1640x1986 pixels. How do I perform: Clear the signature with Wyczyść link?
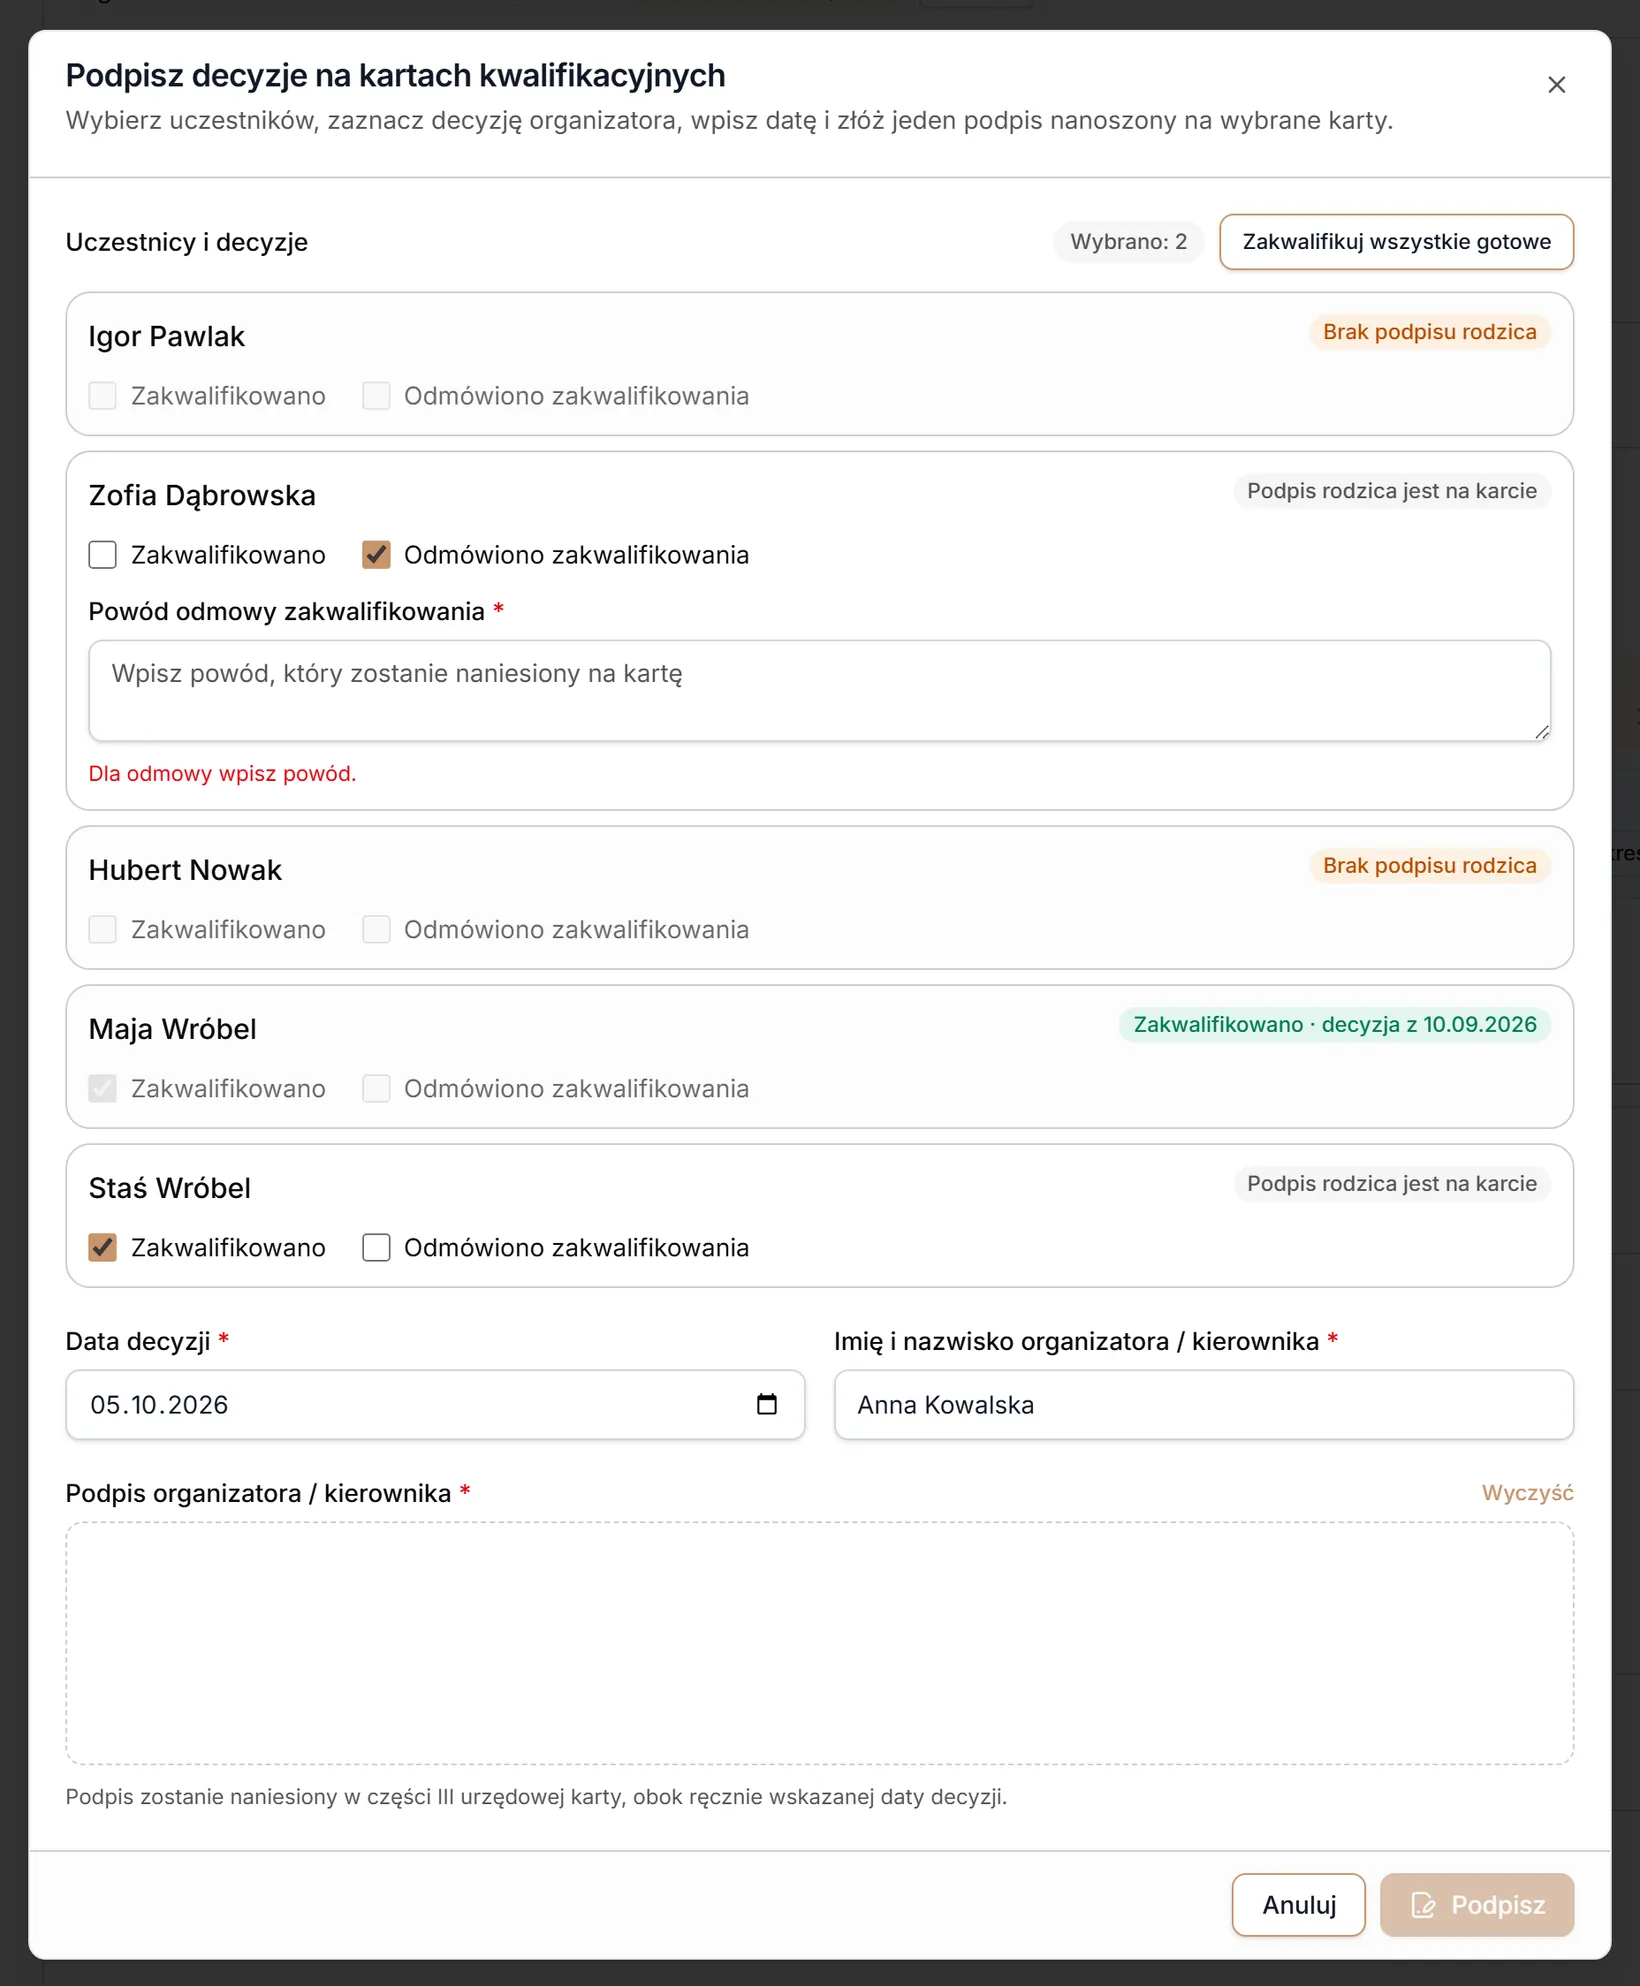(1527, 1493)
